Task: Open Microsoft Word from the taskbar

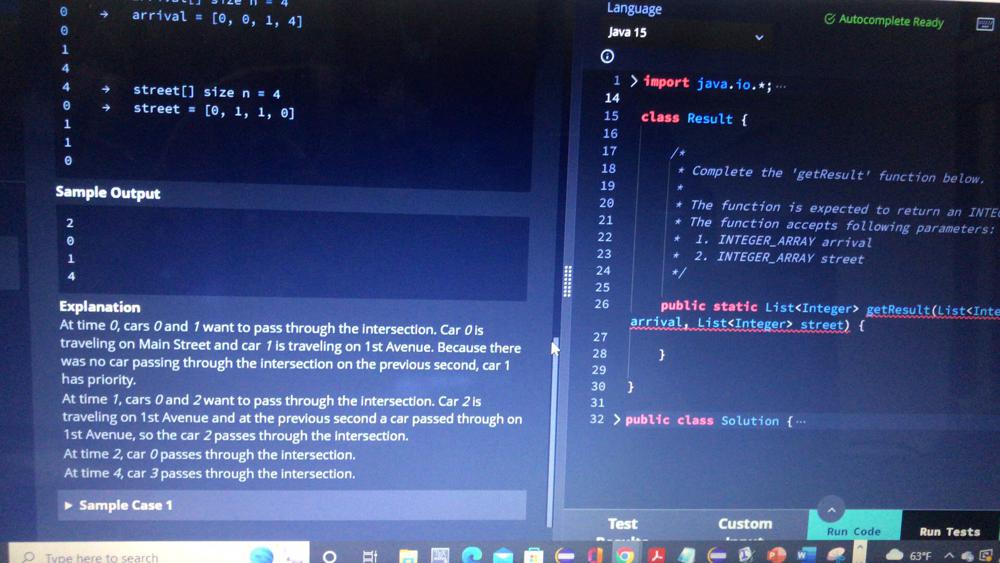Action: (x=805, y=555)
